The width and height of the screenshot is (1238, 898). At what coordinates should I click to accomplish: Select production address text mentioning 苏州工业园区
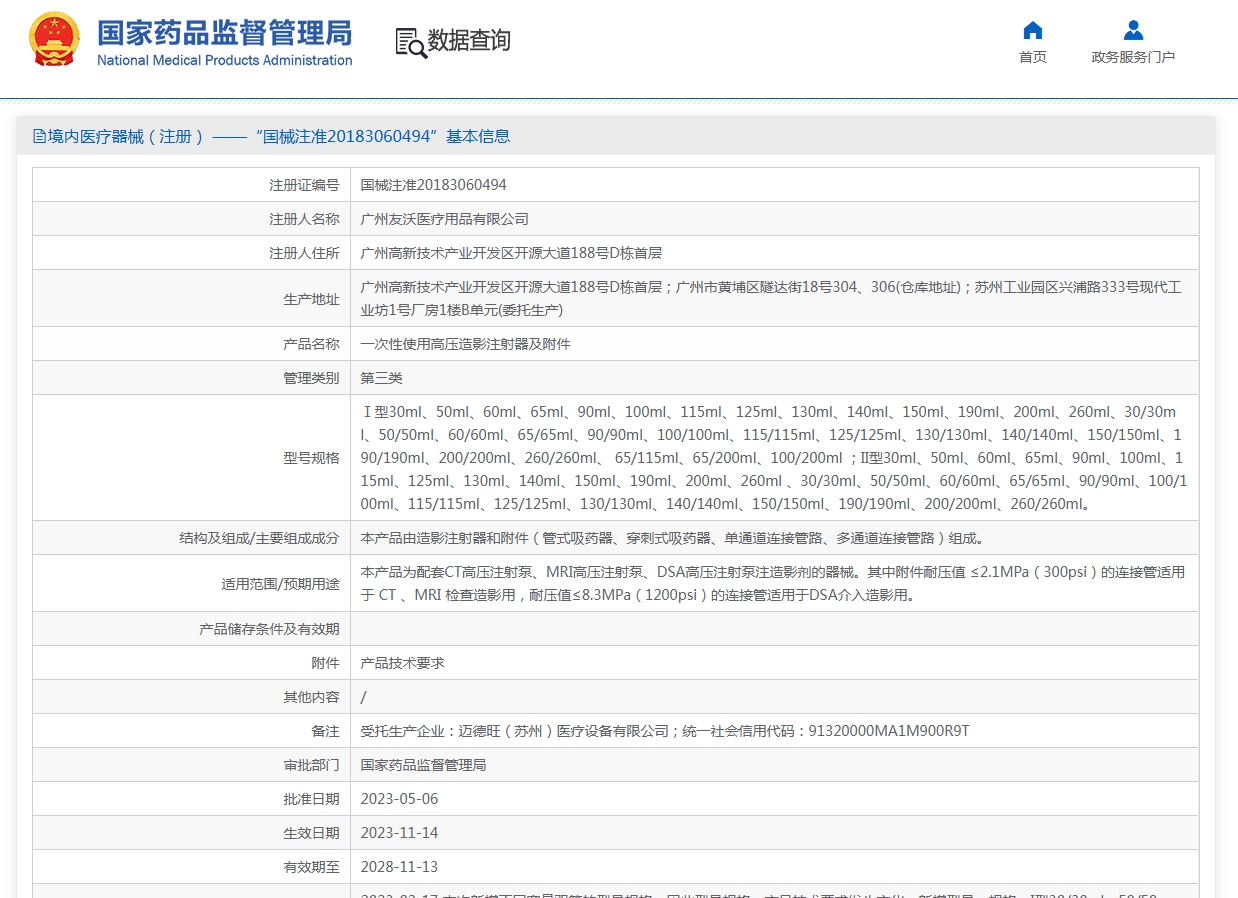pyautogui.click(x=771, y=298)
